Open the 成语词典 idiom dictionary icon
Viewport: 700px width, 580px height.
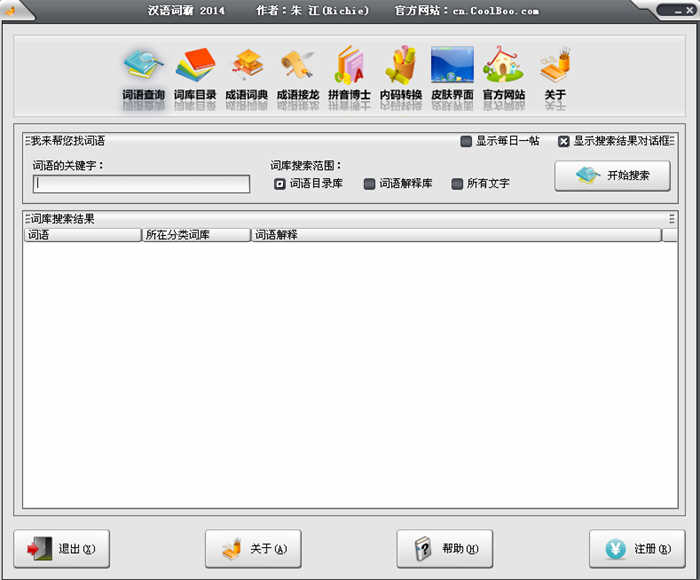[x=246, y=75]
